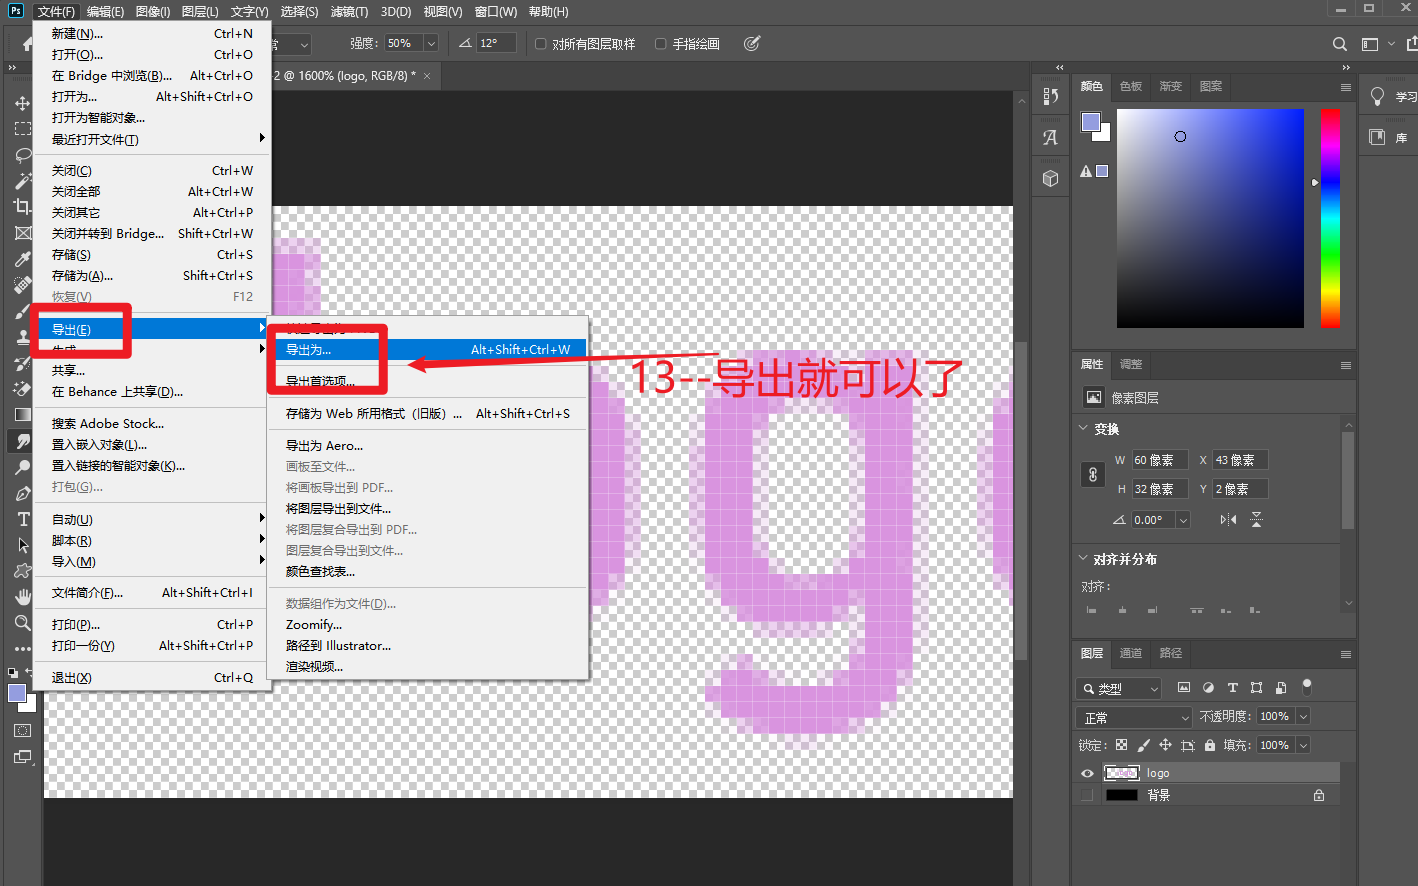1418x886 pixels.
Task: Toggle lock all padlock in Layers
Action: tap(1210, 745)
